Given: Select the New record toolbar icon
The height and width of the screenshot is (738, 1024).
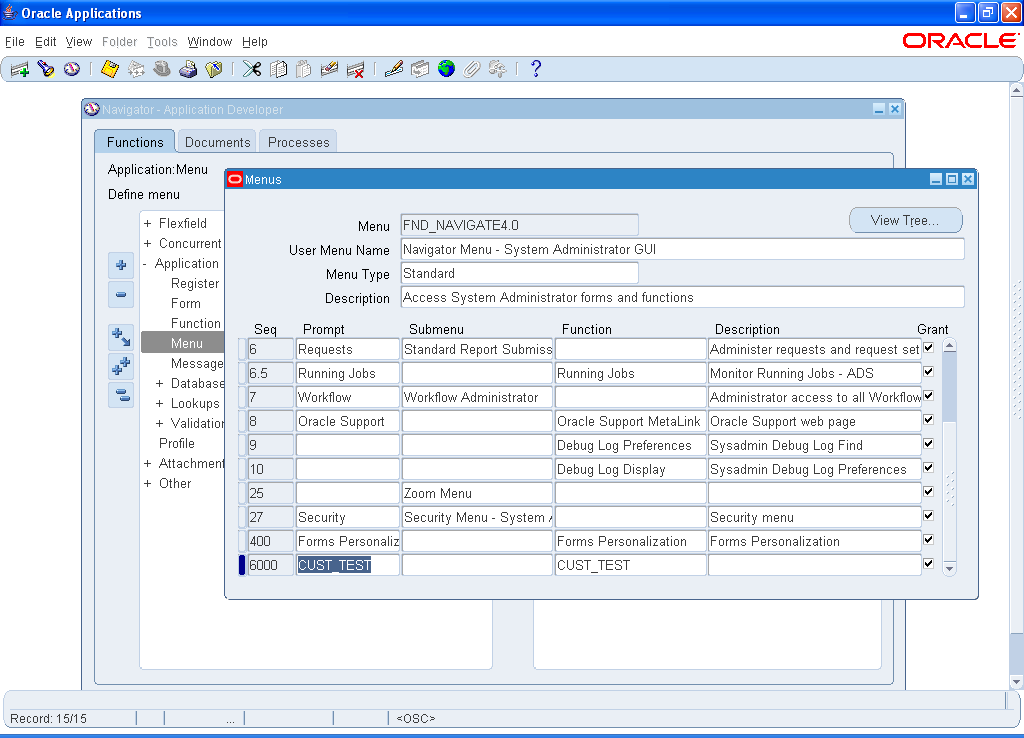Looking at the screenshot, I should (18, 69).
